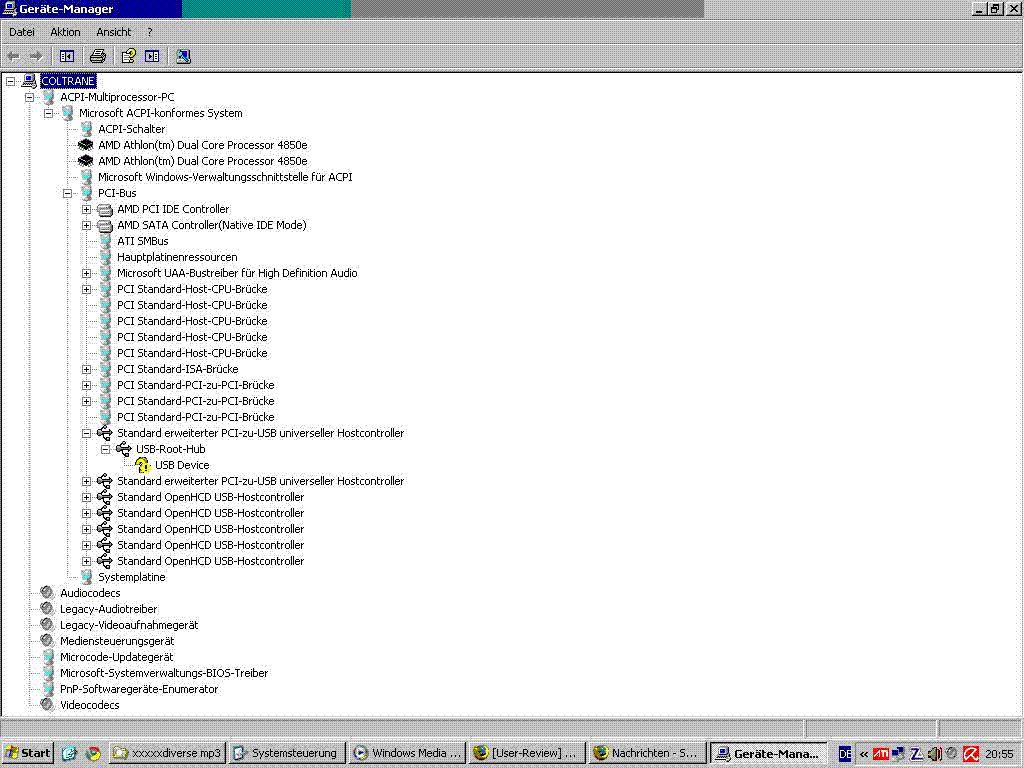Select 'Microcode-Updategerät' entry
This screenshot has width=1024, height=768.
[116, 657]
